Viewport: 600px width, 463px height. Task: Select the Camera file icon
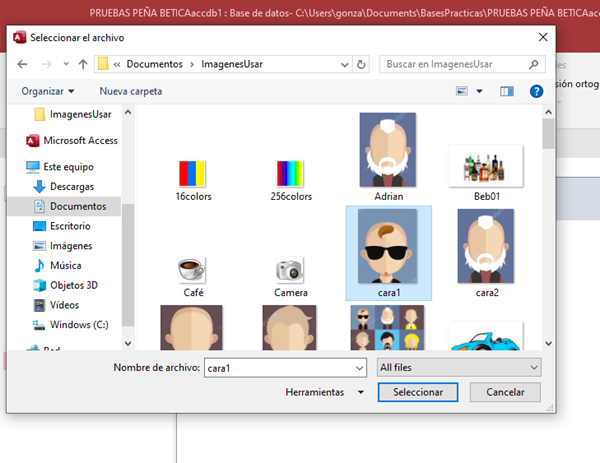[290, 269]
